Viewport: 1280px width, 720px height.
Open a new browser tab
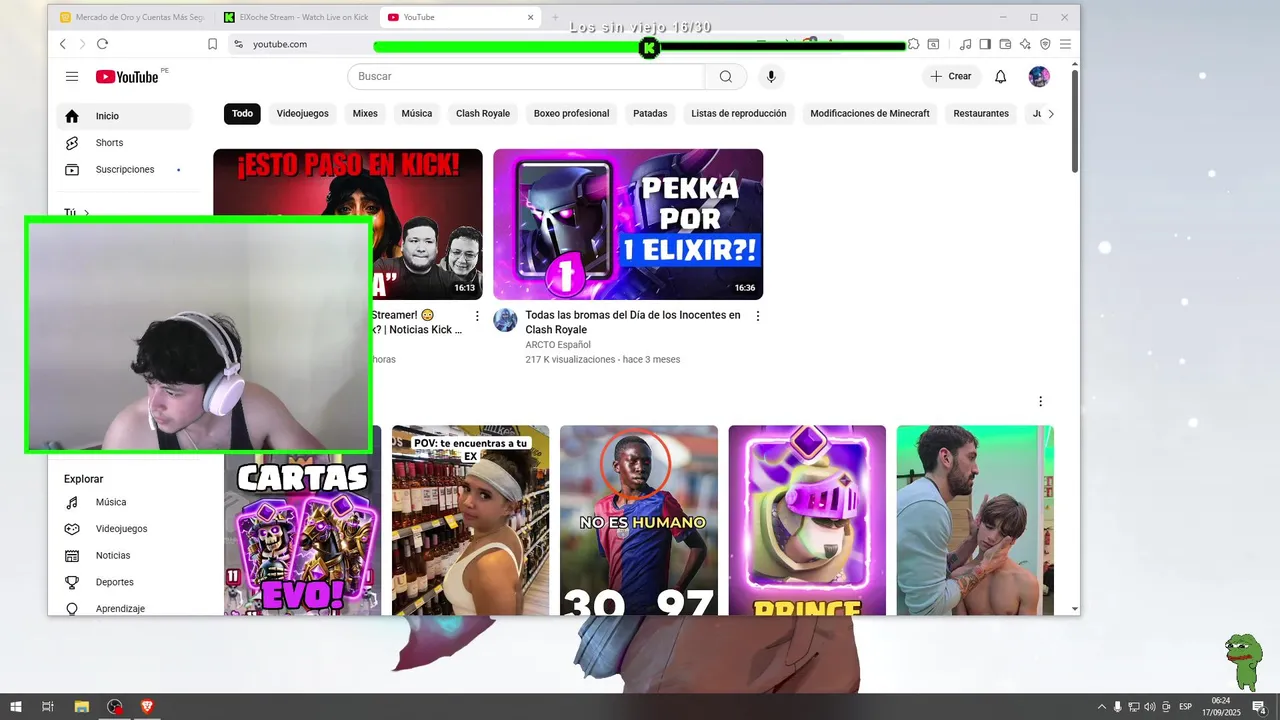(x=555, y=17)
